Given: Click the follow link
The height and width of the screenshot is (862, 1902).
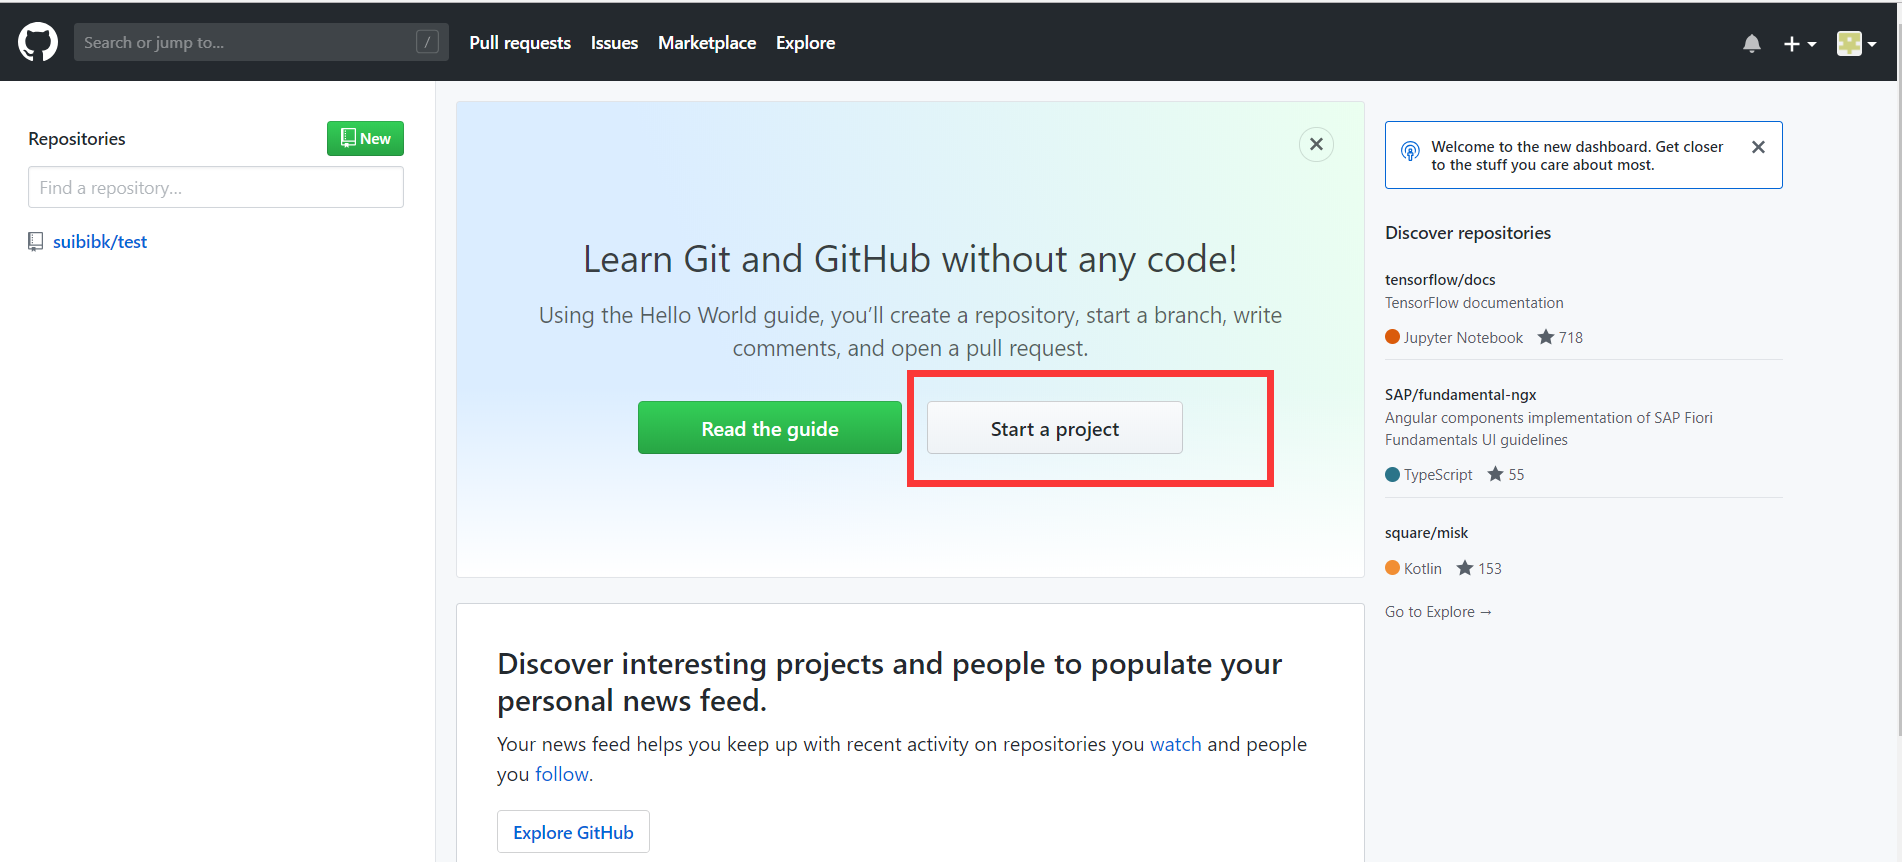Looking at the screenshot, I should pos(562,774).
